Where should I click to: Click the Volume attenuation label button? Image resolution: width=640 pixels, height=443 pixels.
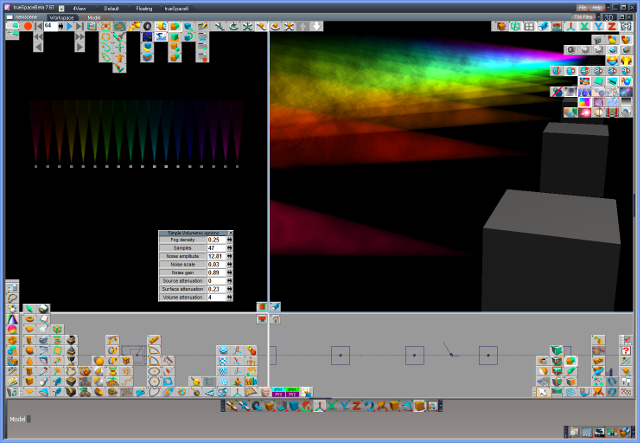click(x=182, y=297)
